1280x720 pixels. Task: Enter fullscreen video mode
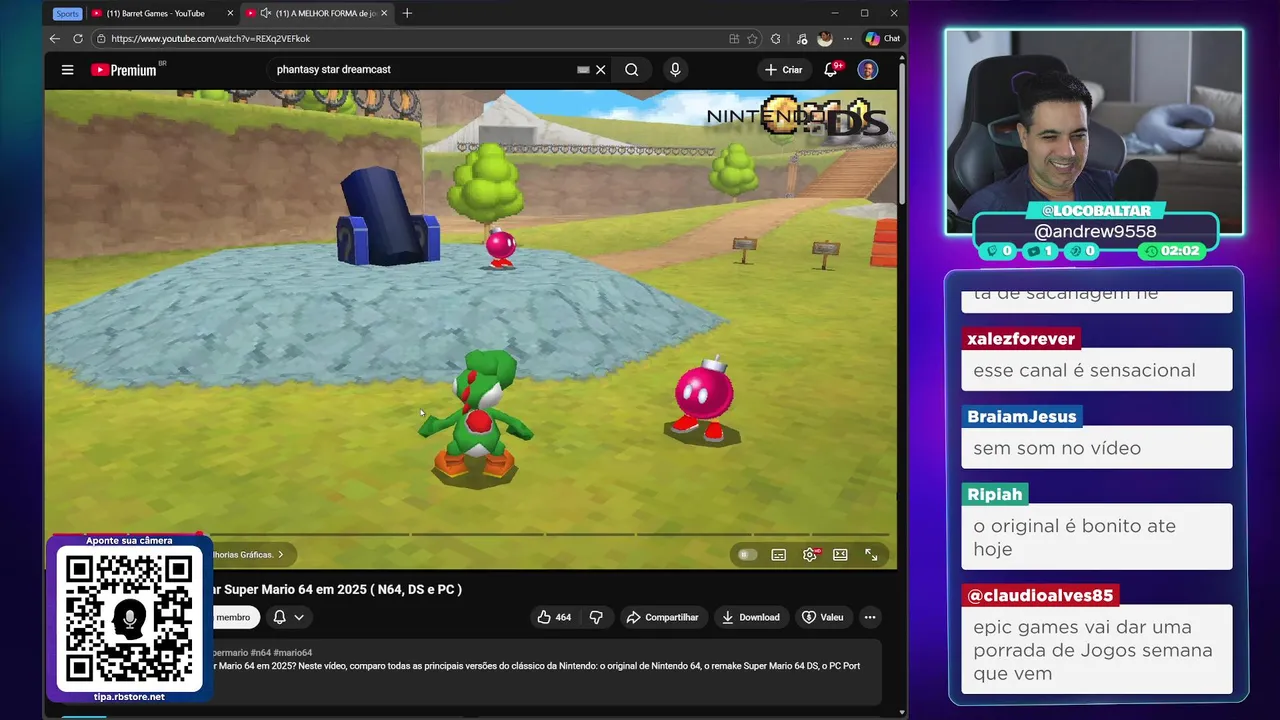point(871,555)
